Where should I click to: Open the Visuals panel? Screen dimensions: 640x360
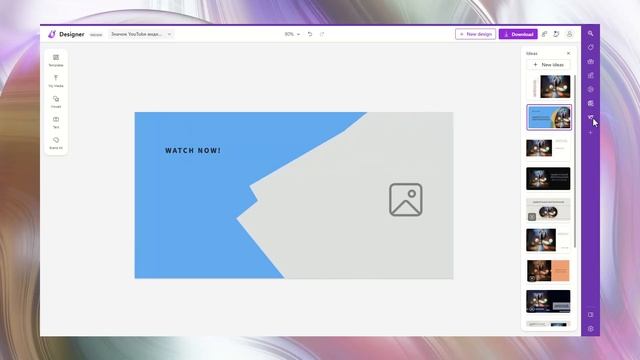[56, 102]
